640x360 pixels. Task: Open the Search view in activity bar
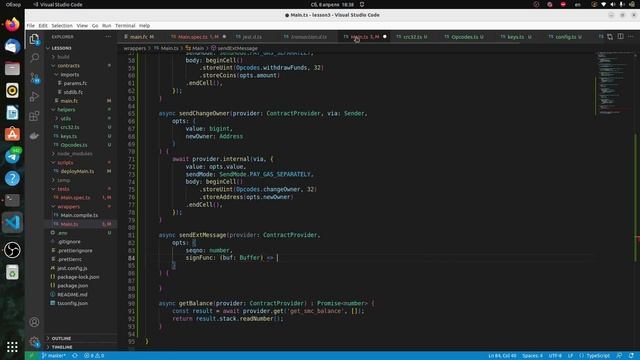point(34,58)
